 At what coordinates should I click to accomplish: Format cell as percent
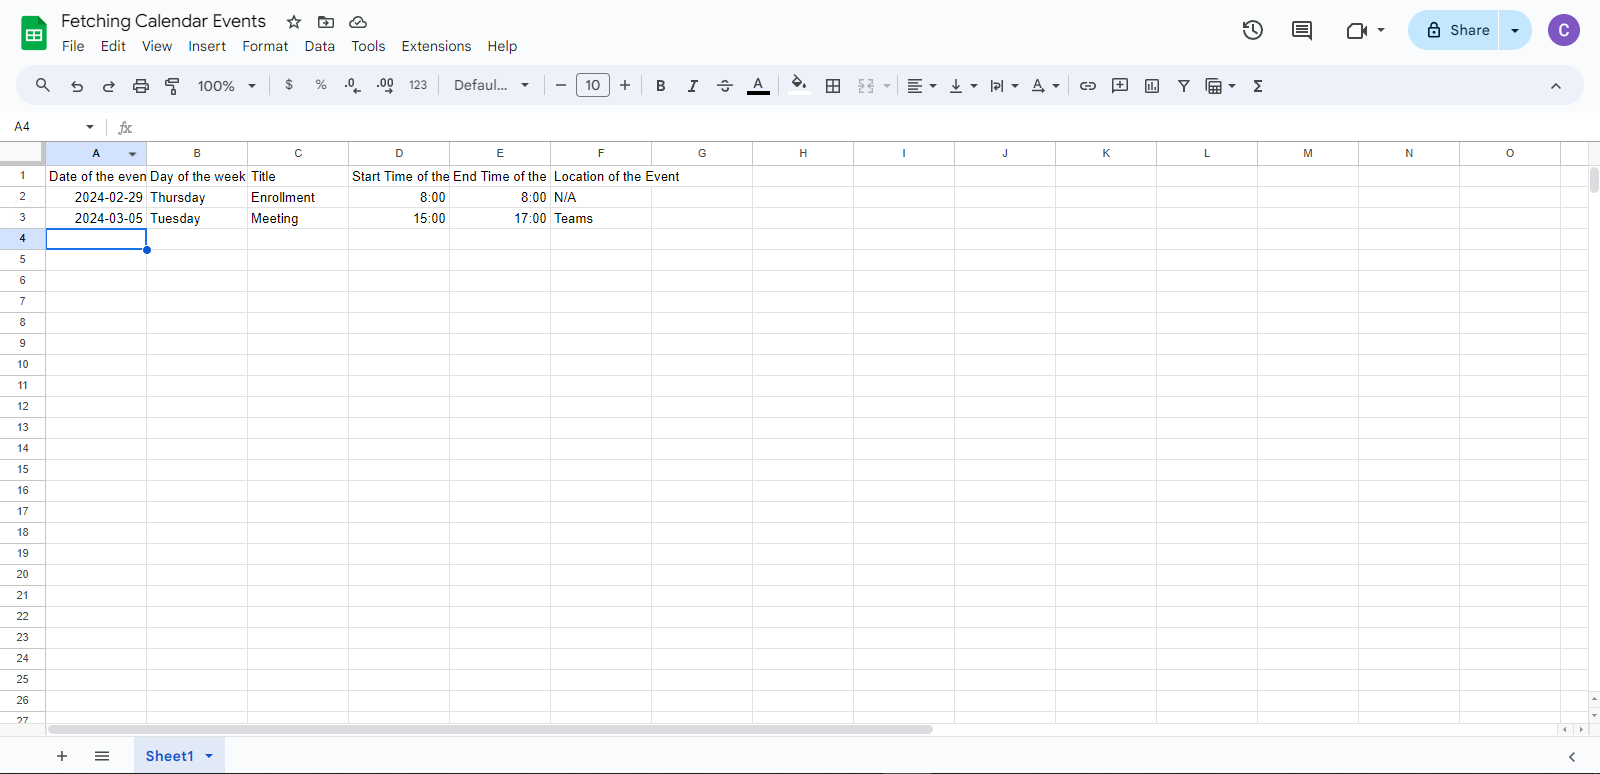tap(321, 85)
